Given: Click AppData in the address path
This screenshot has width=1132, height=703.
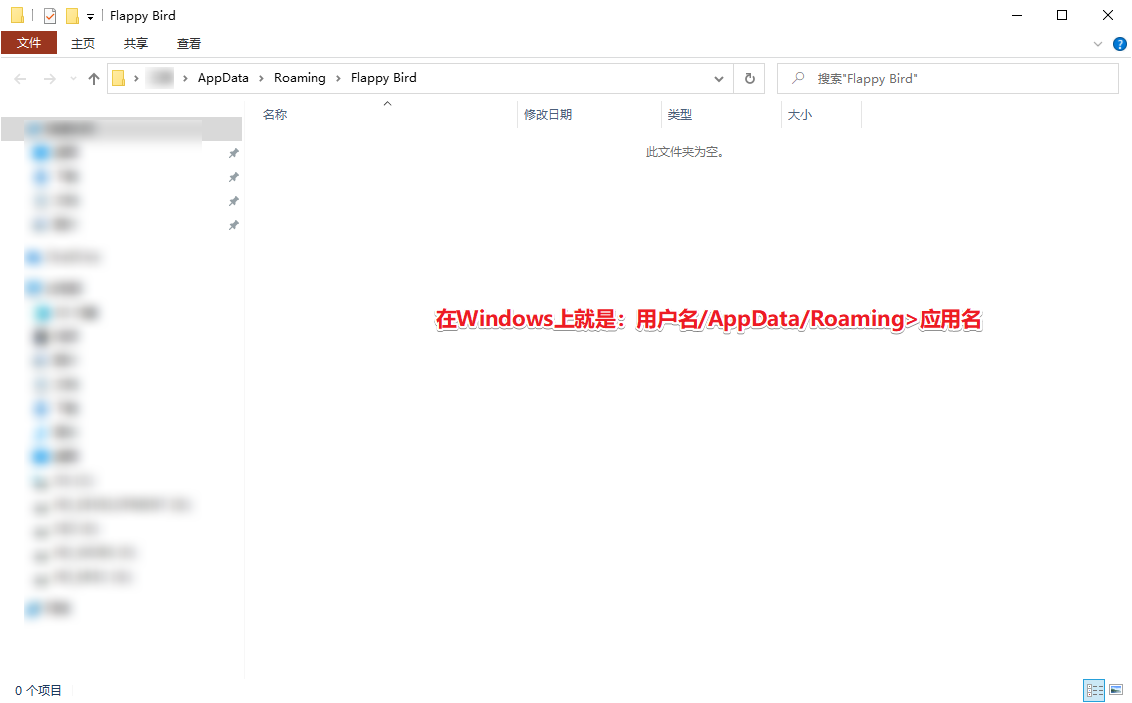Looking at the screenshot, I should tap(223, 78).
